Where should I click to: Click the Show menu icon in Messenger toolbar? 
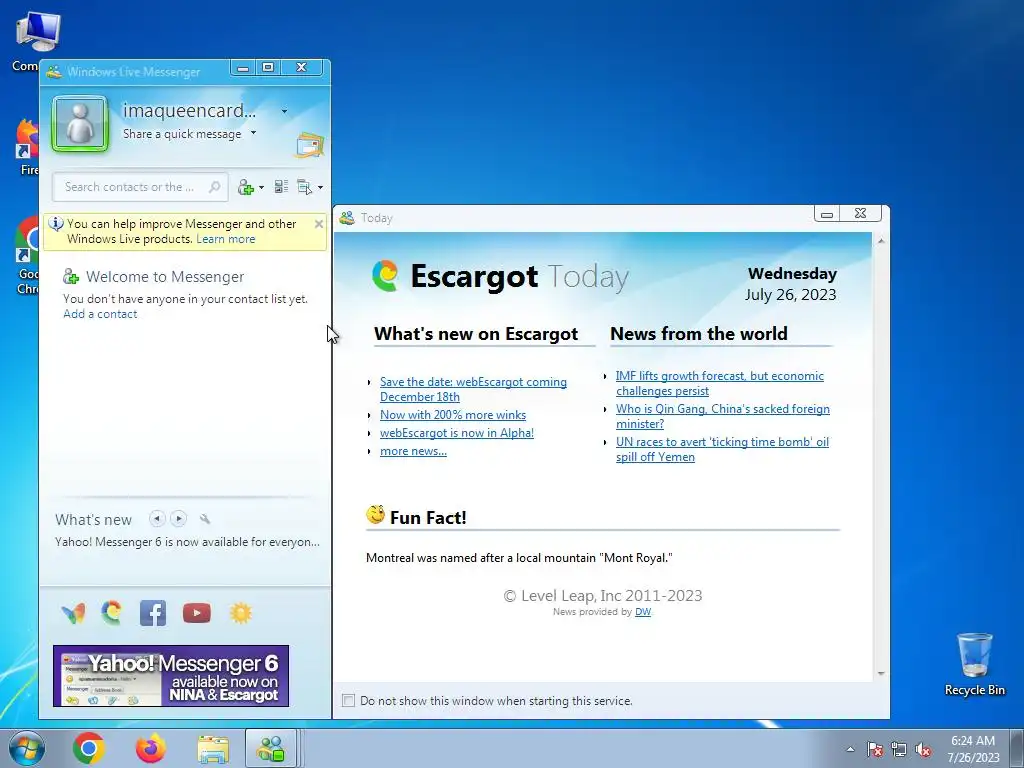(304, 187)
